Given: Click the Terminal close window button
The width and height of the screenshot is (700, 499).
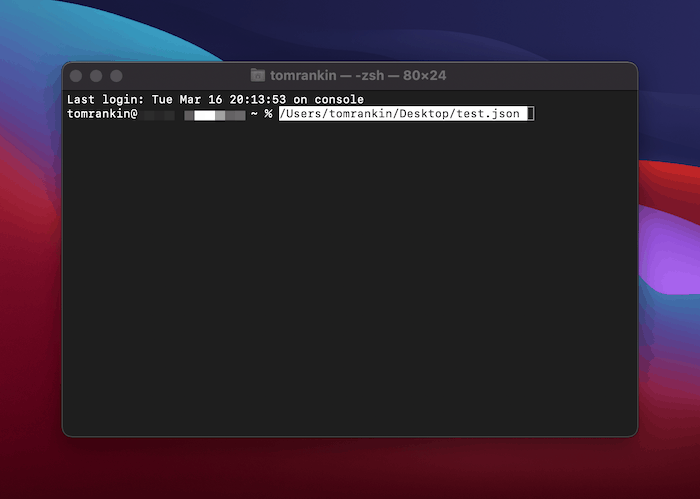Looking at the screenshot, I should (x=76, y=76).
